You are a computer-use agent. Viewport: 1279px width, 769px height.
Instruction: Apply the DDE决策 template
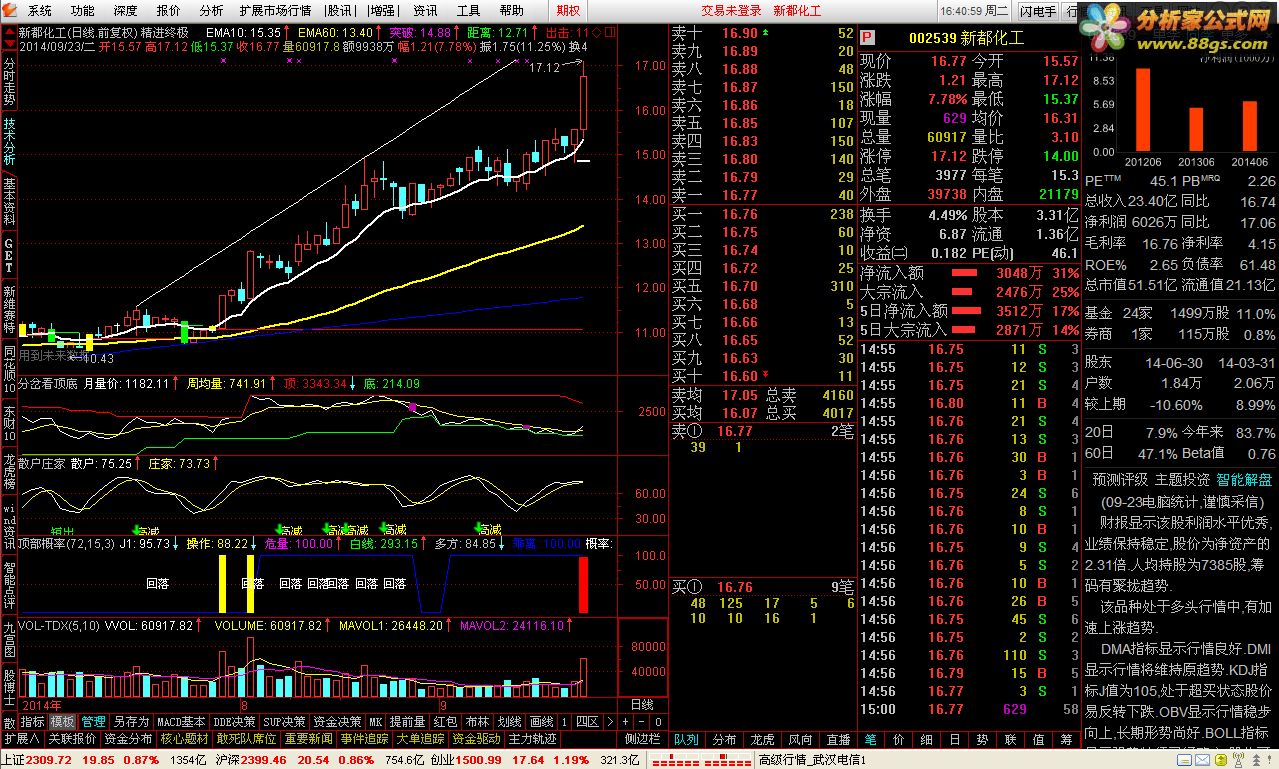[235, 721]
